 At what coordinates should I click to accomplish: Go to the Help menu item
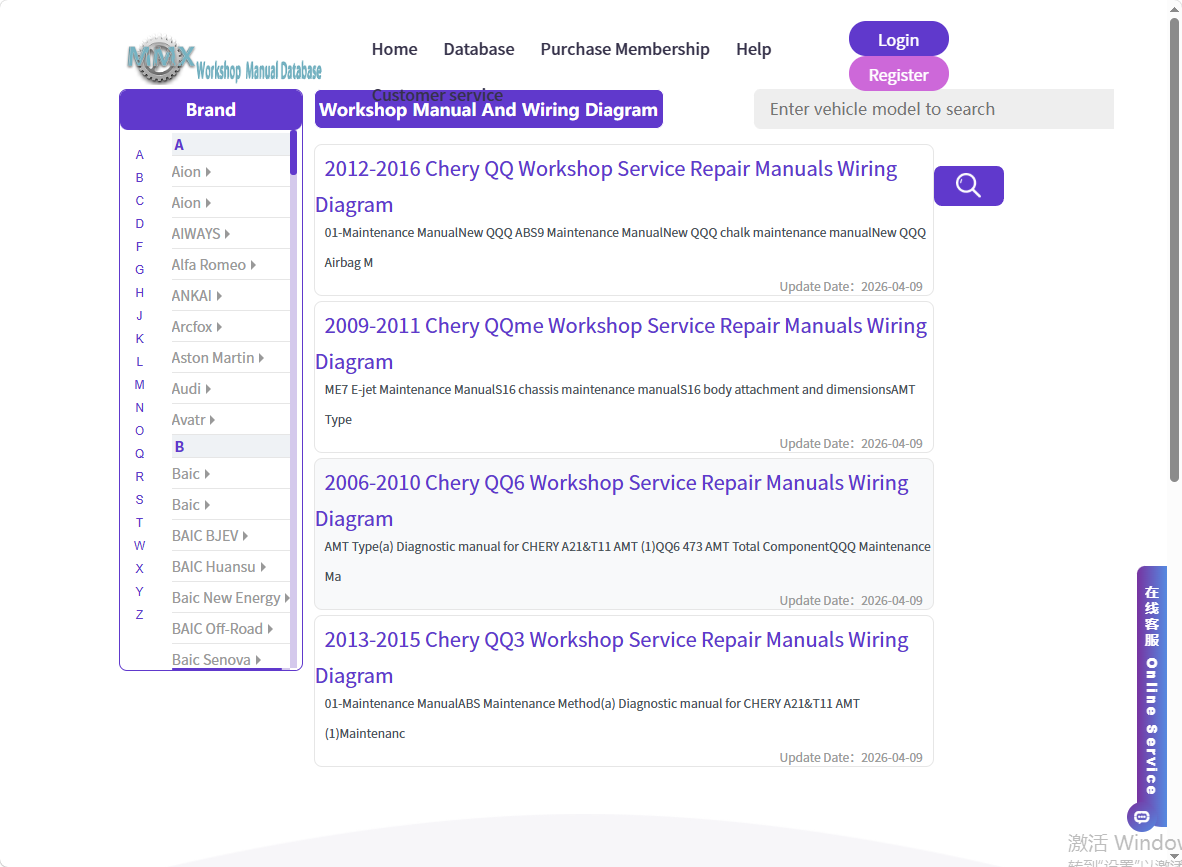(753, 49)
